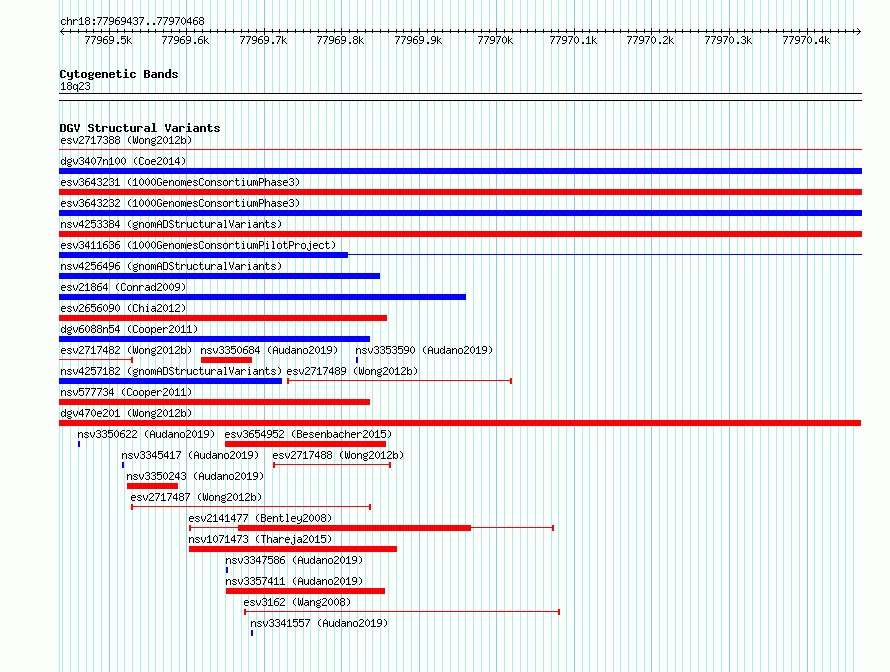
Task: Select esv2717489 (Wong2012b) label
Action: click(x=352, y=371)
